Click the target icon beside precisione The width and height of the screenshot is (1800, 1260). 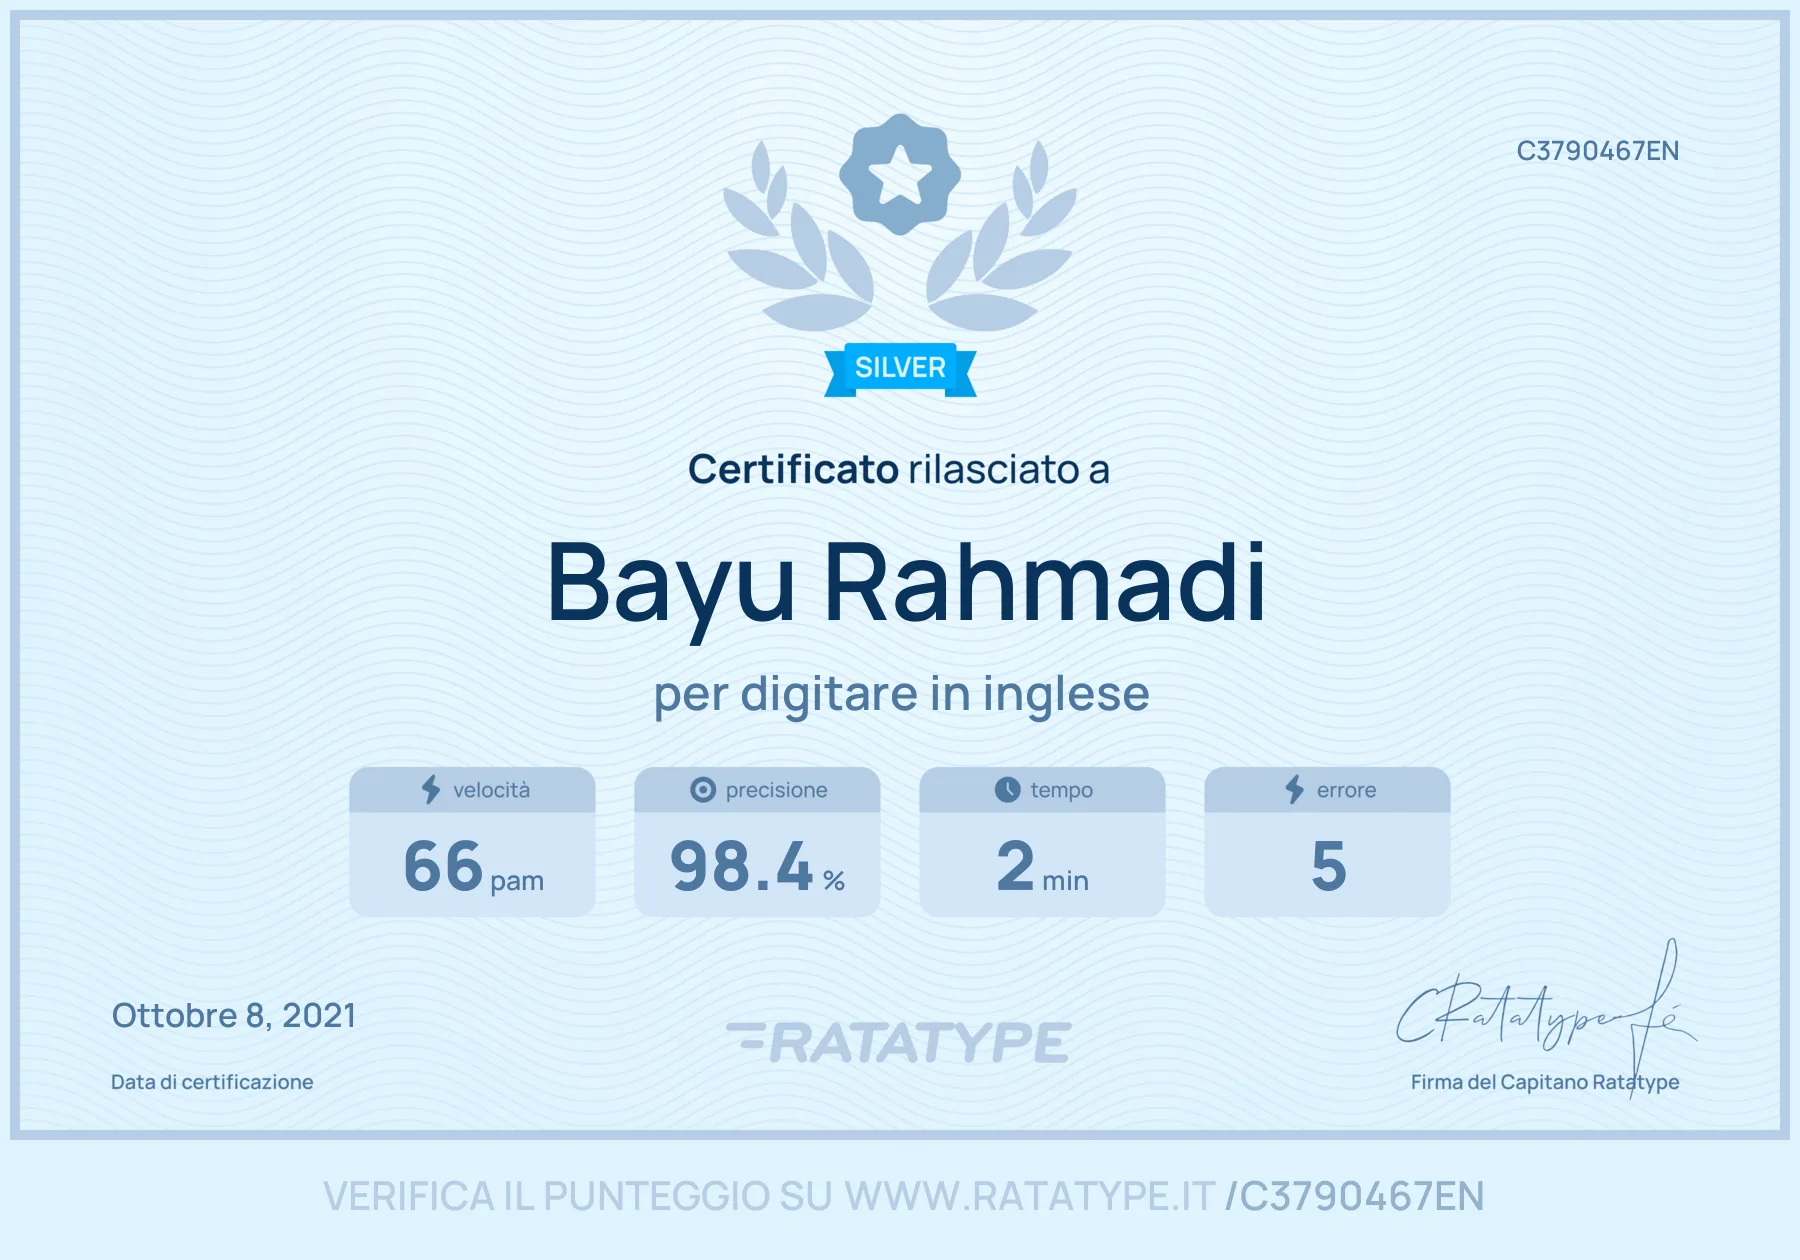[703, 790]
